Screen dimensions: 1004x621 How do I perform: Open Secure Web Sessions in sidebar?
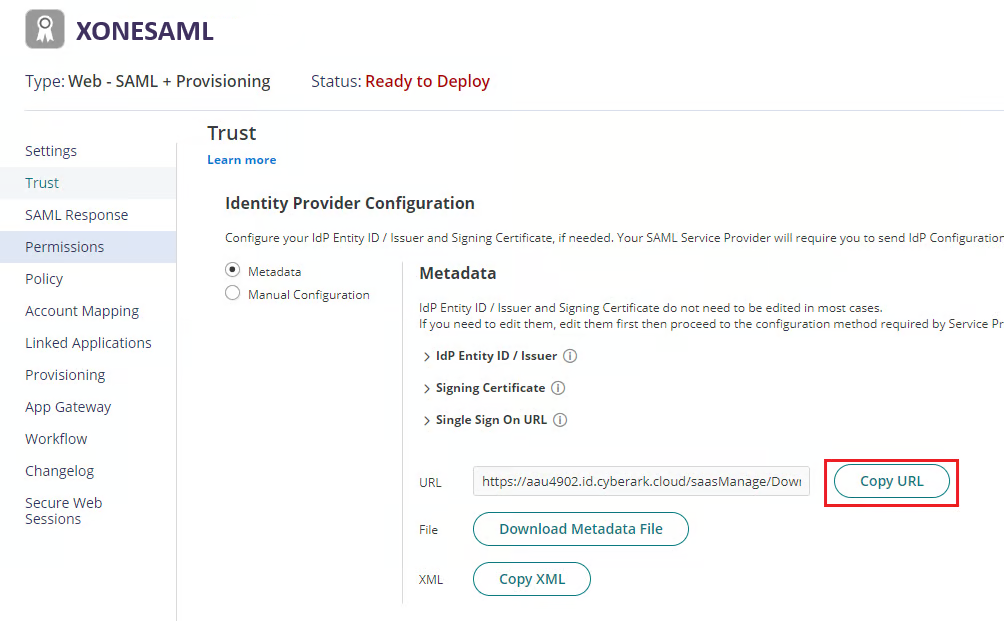coord(64,511)
